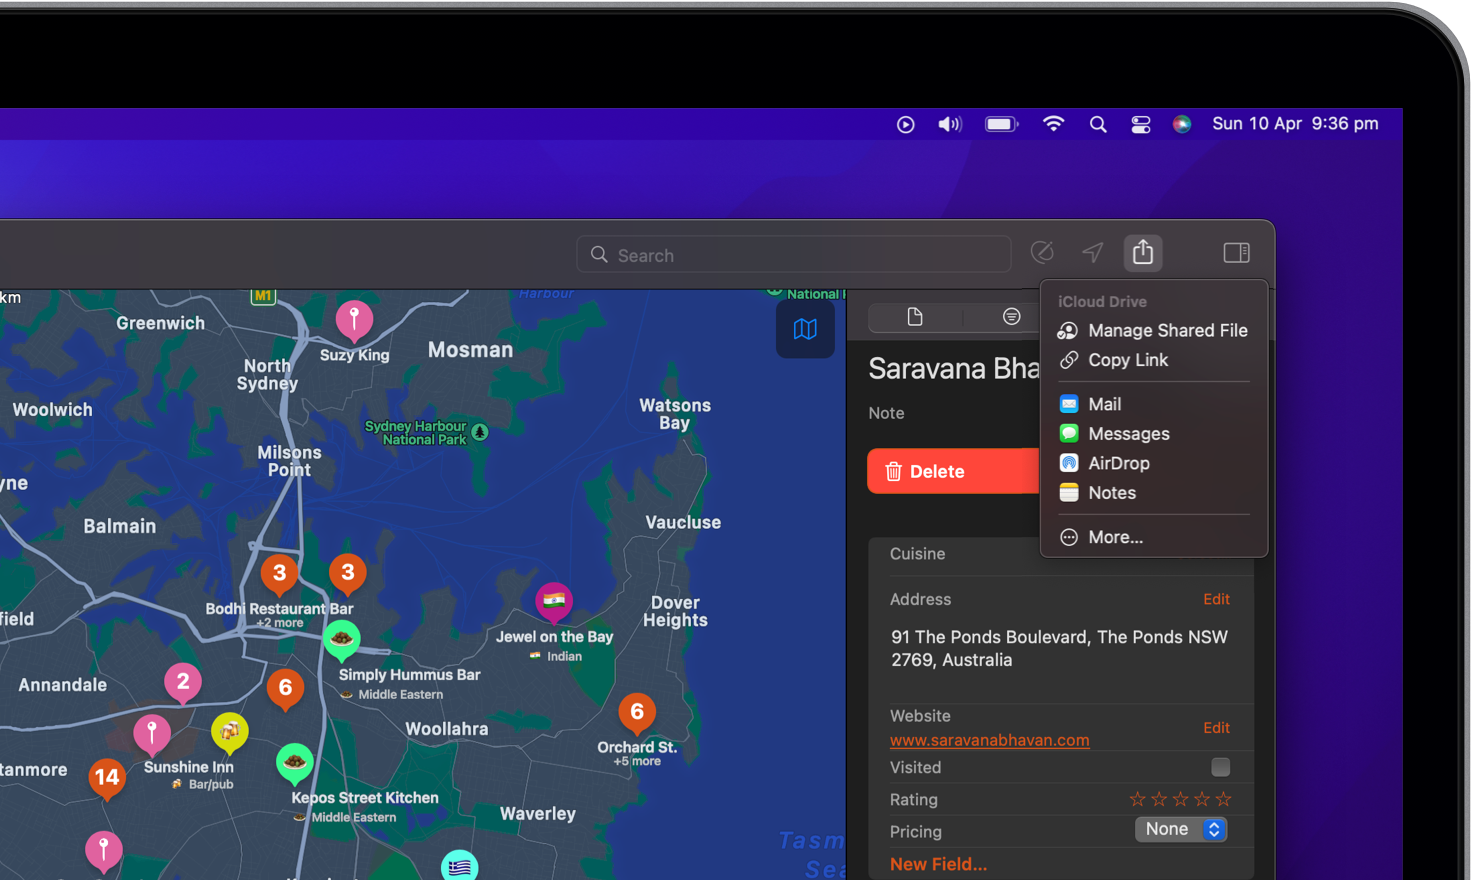This screenshot has height=880, width=1472.
Task: Click the circular markup icon beside Search
Action: tap(1042, 253)
